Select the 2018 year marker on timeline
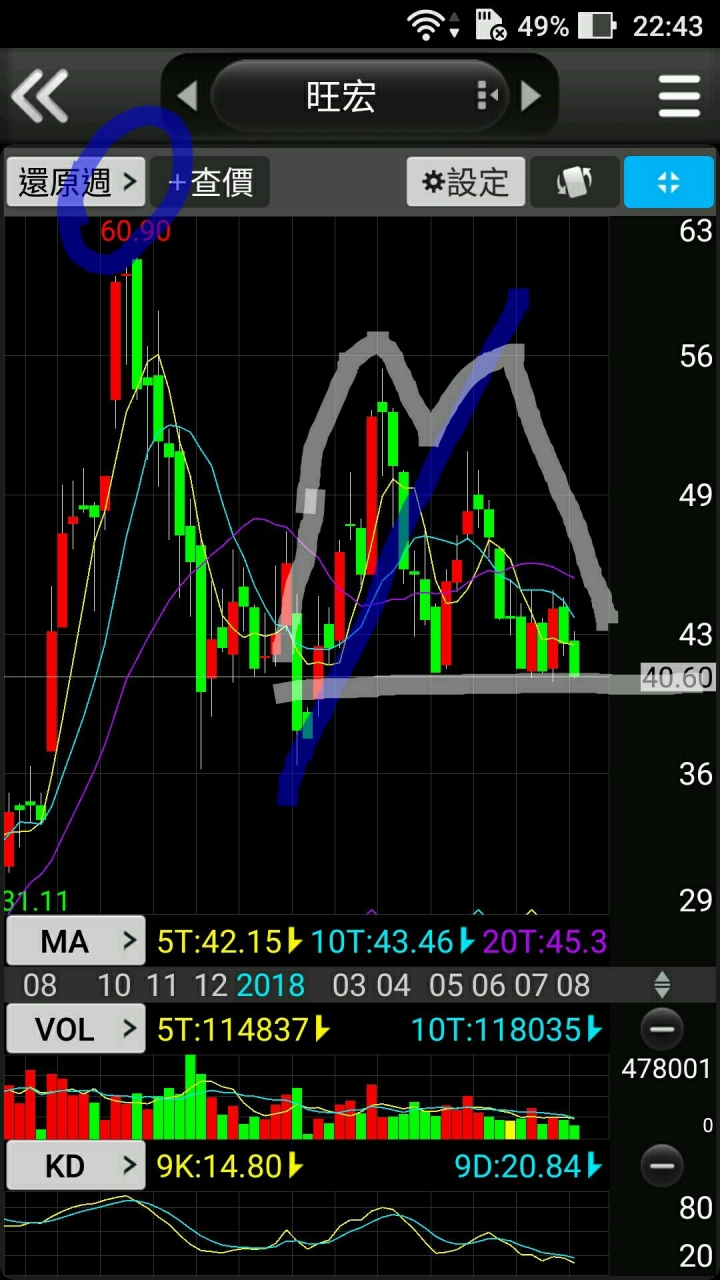Screen dimensions: 720x1280 [271, 985]
